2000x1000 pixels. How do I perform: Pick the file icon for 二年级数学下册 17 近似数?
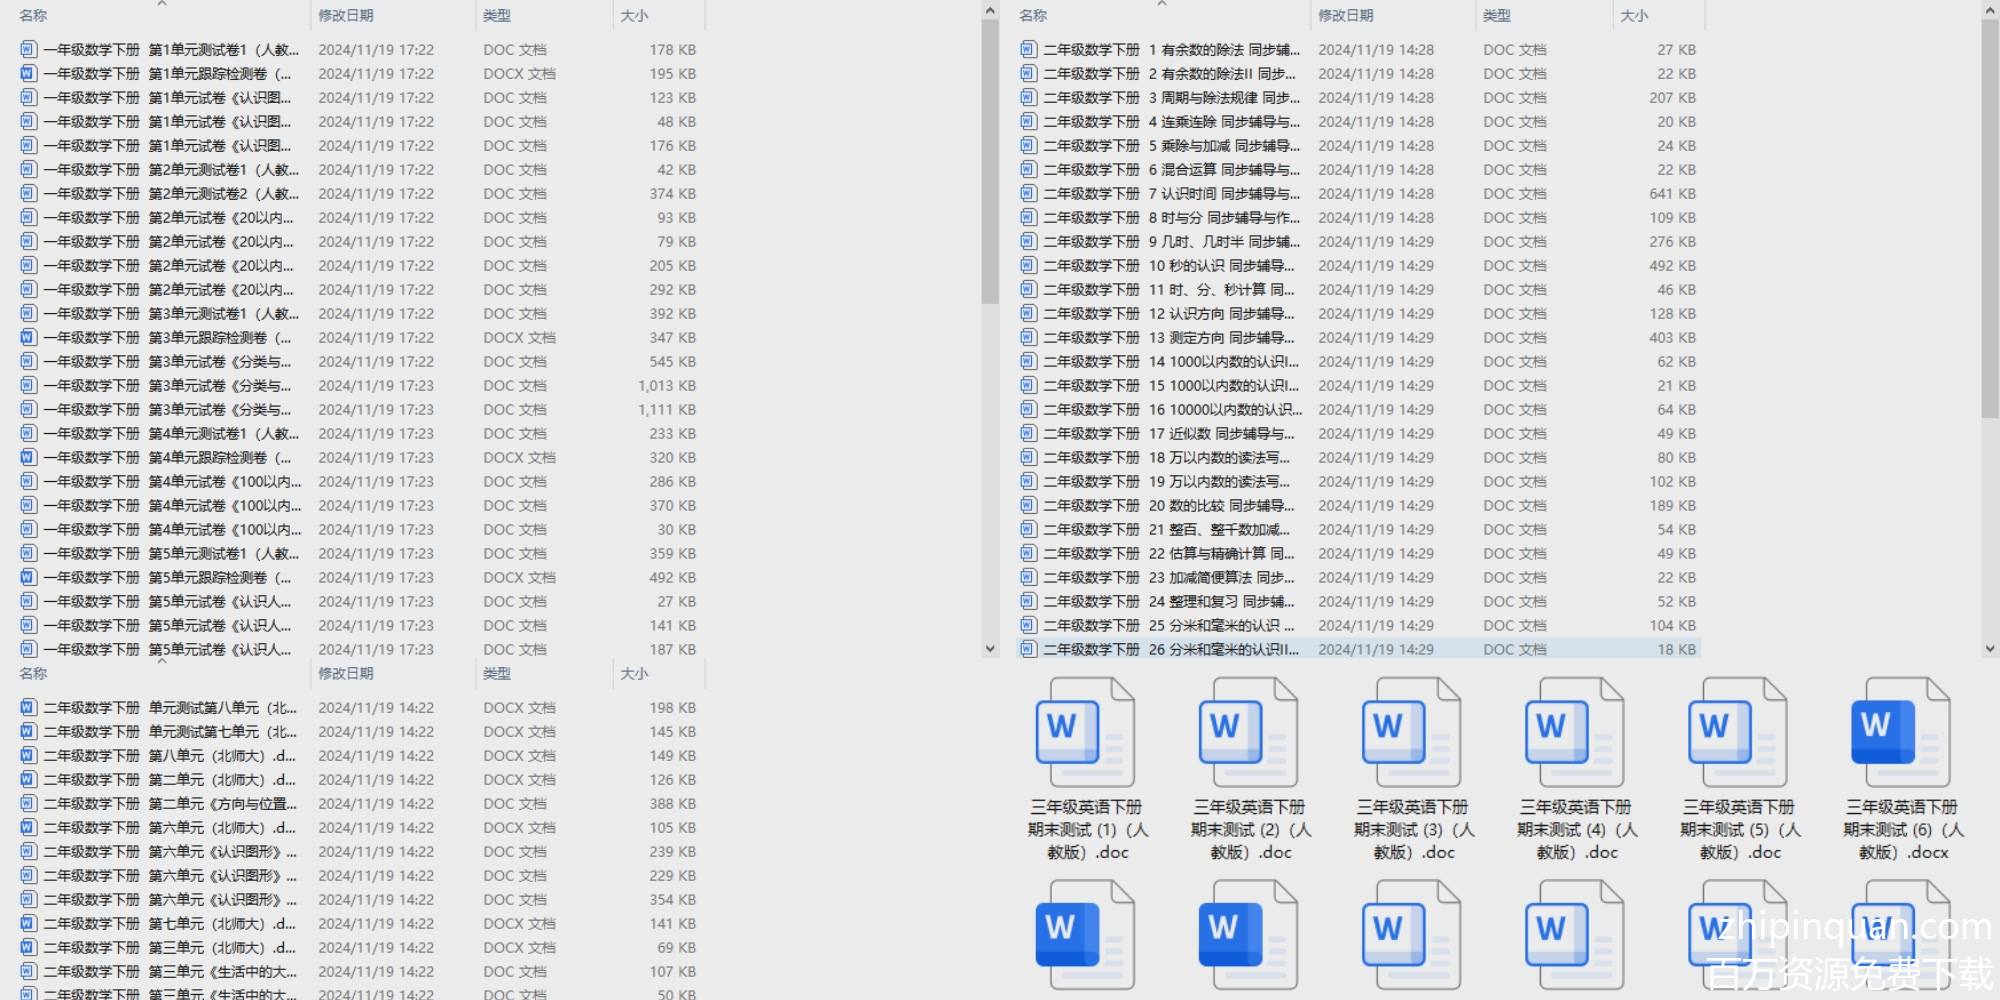click(x=1028, y=433)
